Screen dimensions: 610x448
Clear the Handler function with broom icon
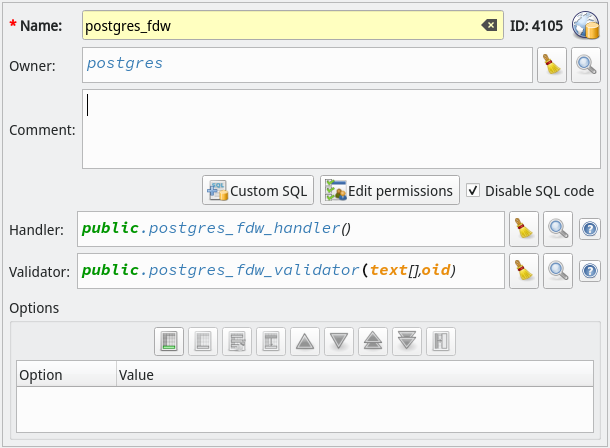[524, 229]
